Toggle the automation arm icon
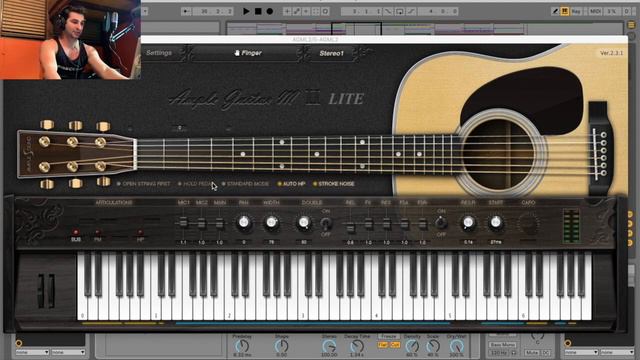 coord(297,11)
